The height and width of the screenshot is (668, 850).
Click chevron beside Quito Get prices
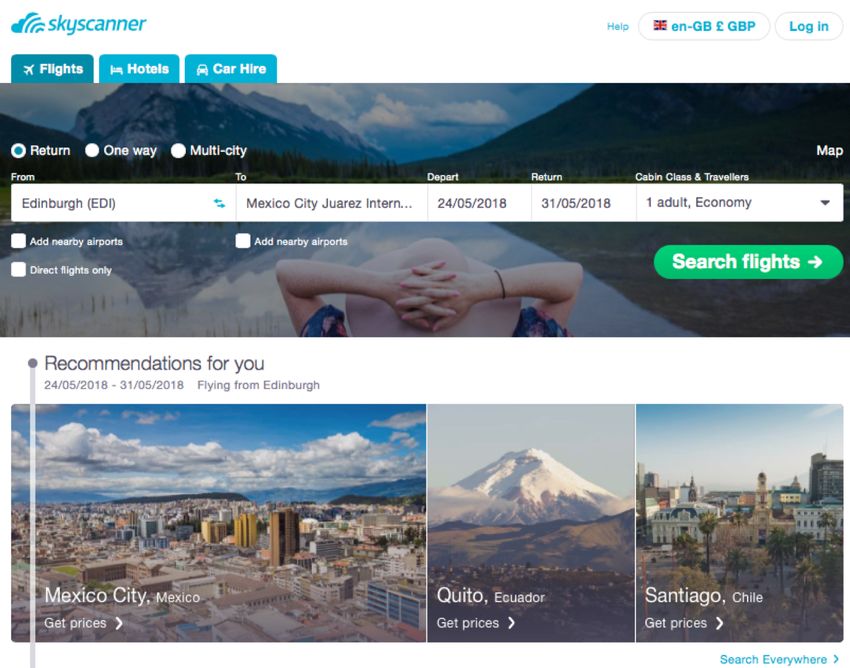511,623
